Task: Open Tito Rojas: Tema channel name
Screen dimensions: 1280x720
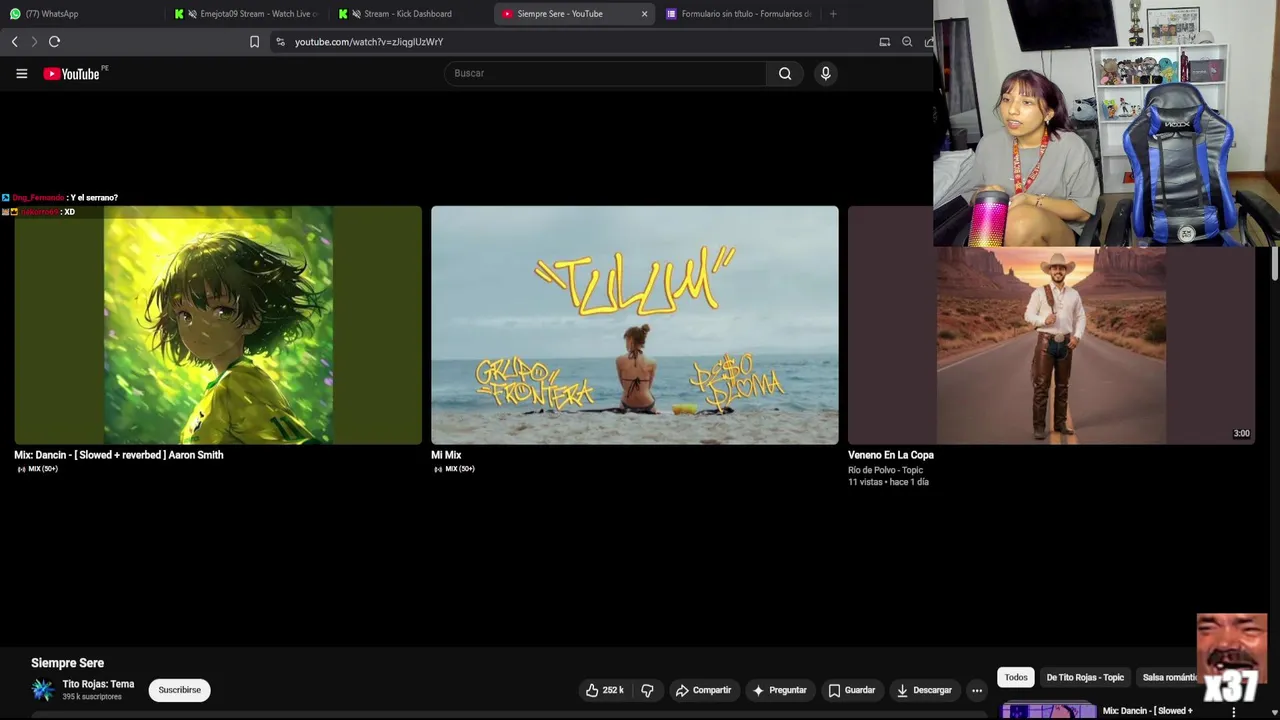Action: [98, 684]
